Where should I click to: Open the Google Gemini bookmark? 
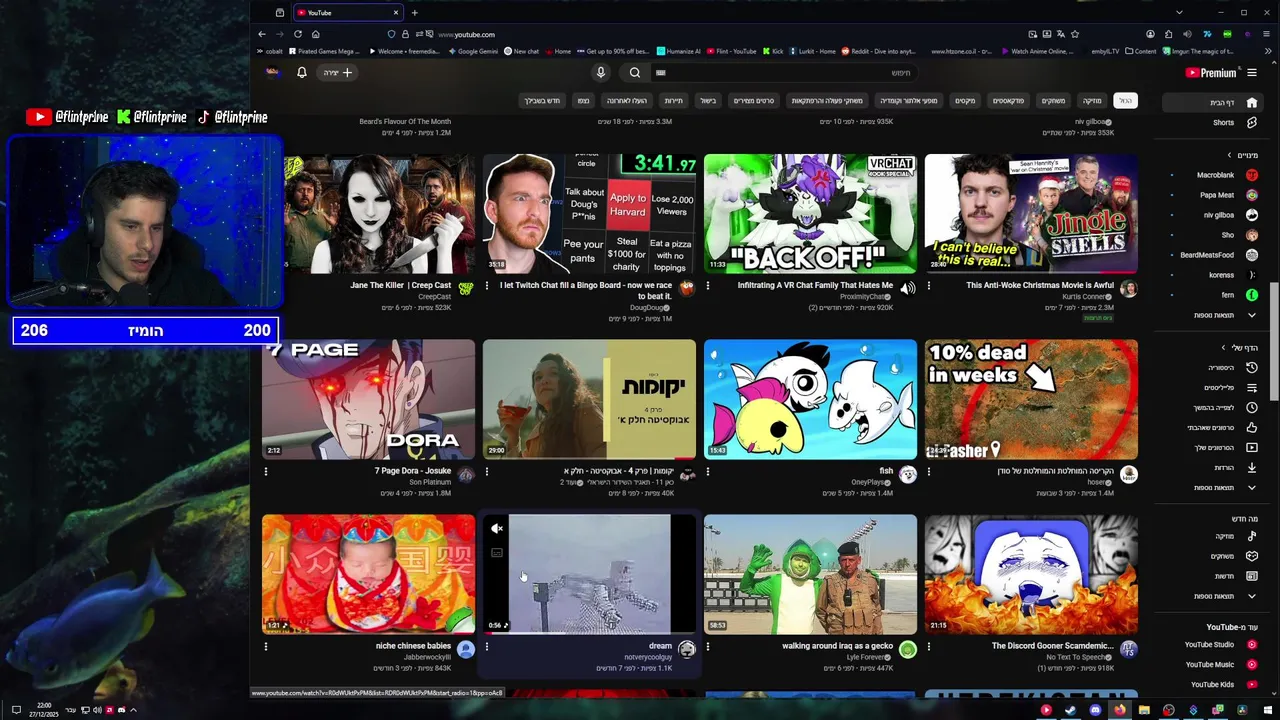tap(472, 51)
